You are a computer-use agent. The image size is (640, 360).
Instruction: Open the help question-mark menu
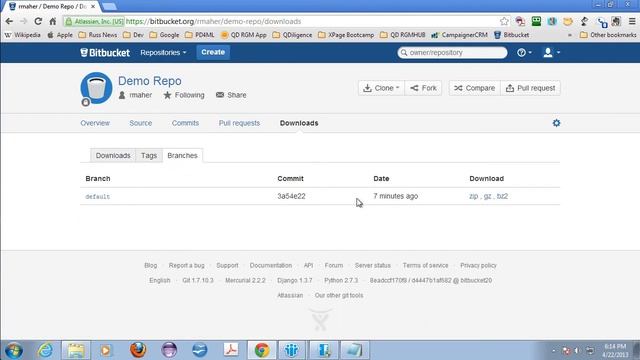(524, 53)
